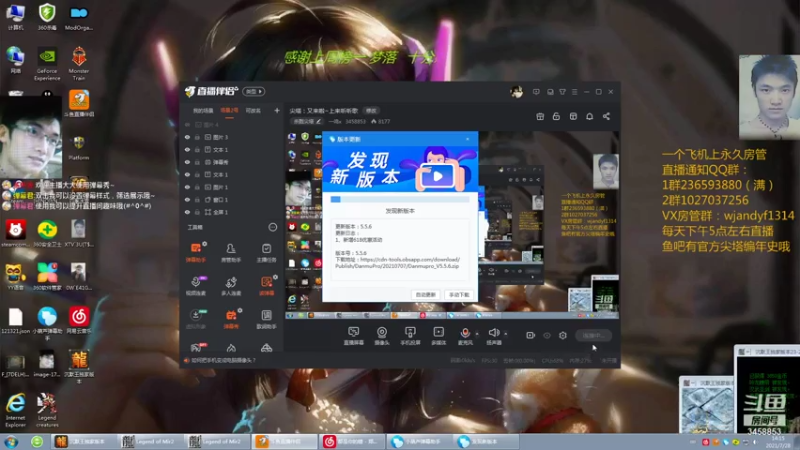The width and height of the screenshot is (800, 450).
Task: Select 121321.json file on desktop
Action: click(x=16, y=320)
